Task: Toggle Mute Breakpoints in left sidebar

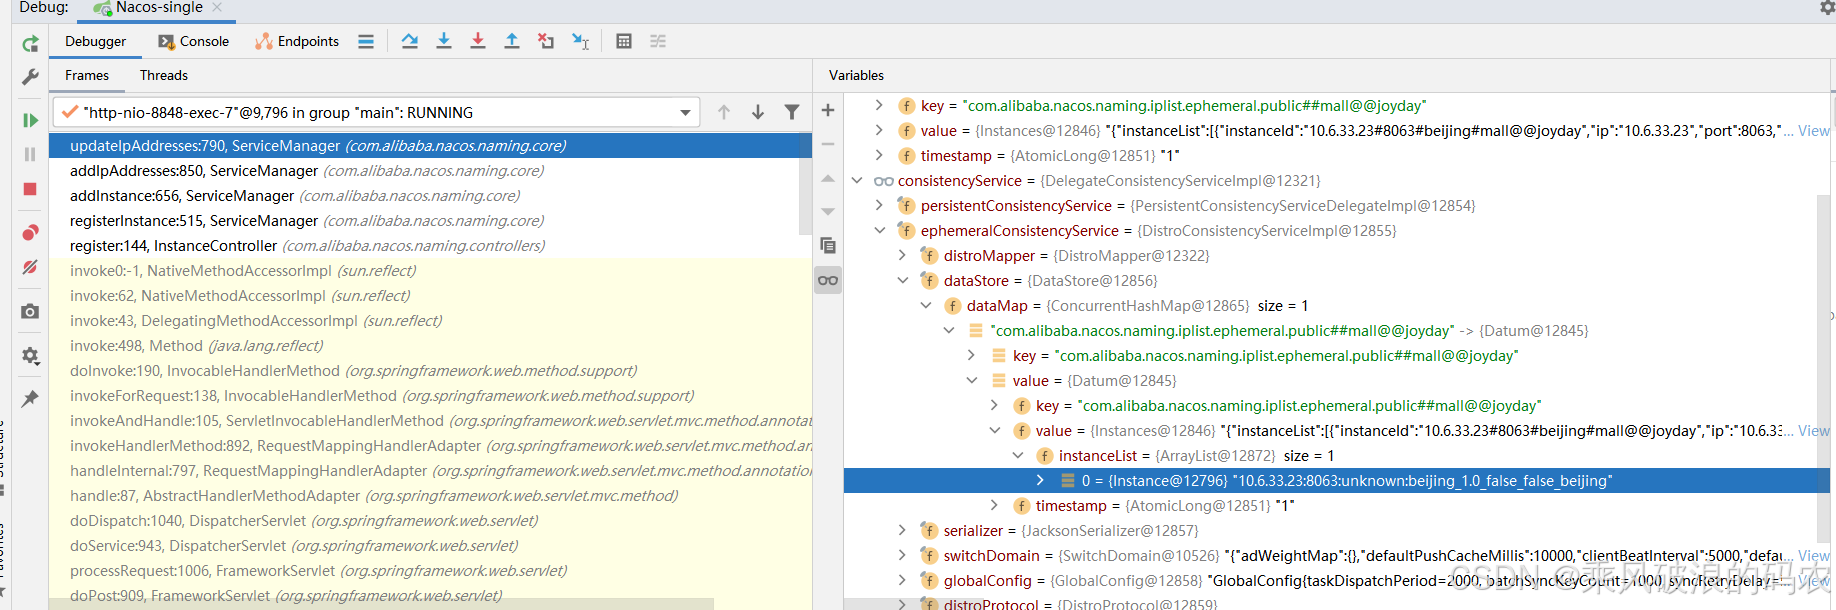Action: point(30,267)
